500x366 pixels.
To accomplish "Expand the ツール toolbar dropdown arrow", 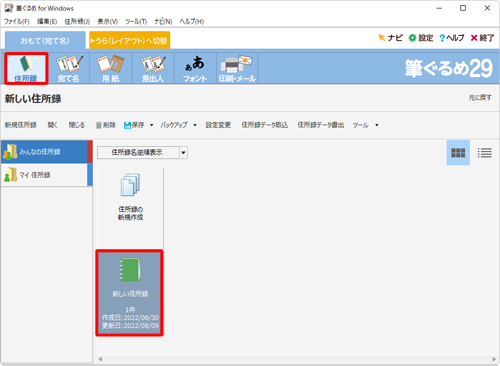I will (x=377, y=125).
